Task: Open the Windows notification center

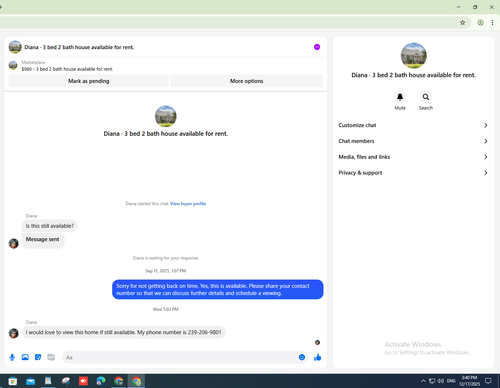Action: 488,381
